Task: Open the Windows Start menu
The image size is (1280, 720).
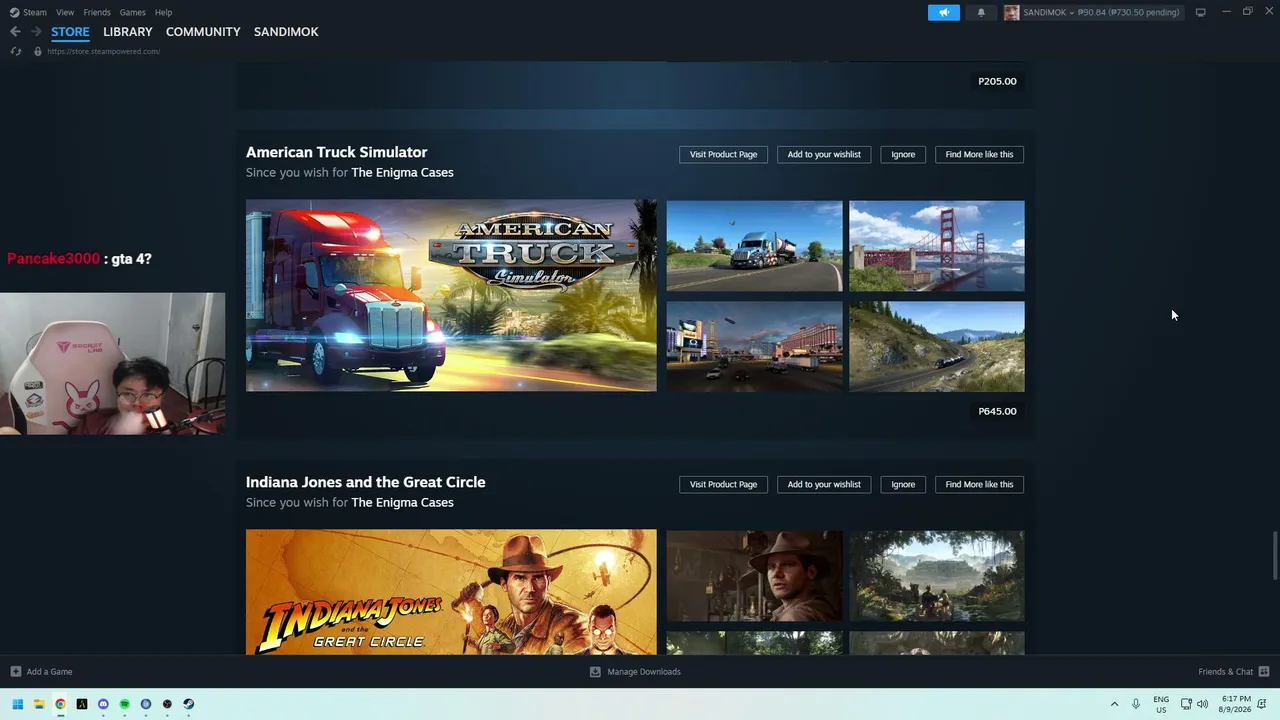Action: [x=17, y=704]
